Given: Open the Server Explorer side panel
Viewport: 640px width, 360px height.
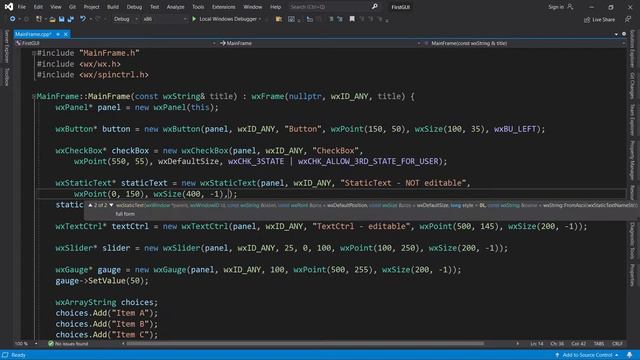Looking at the screenshot, I should click(x=7, y=46).
